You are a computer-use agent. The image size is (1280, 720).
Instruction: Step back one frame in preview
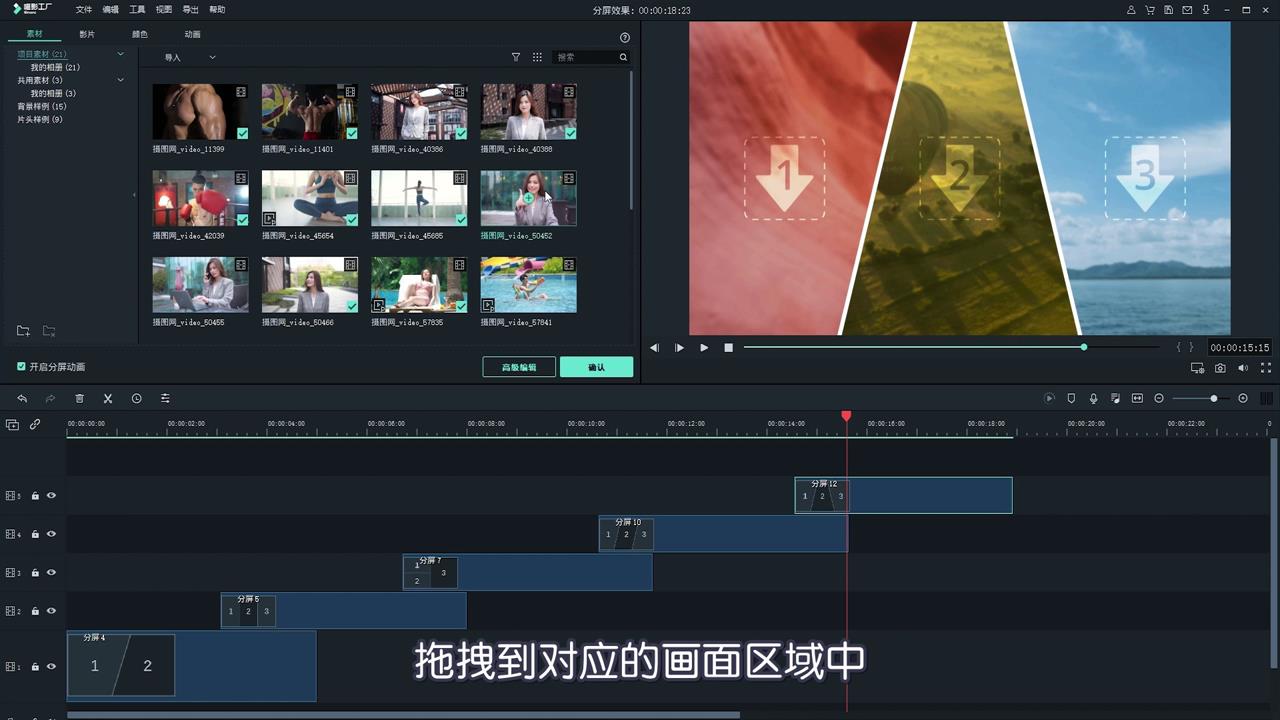click(654, 347)
